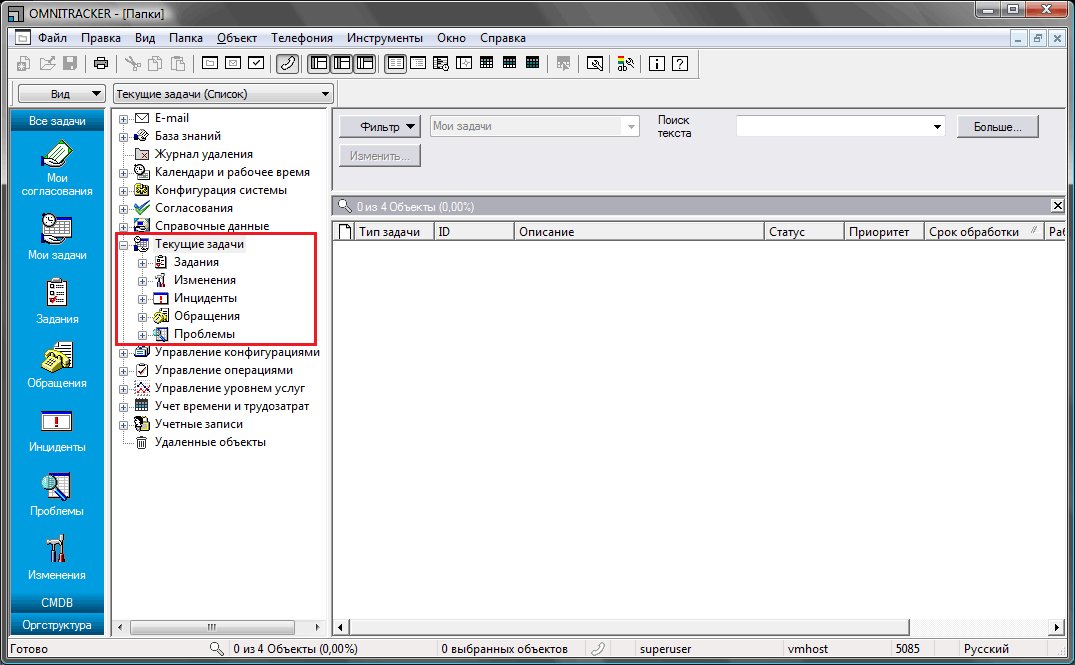Click the magnifier icon in status bar
This screenshot has height=665, width=1075.
[217, 649]
